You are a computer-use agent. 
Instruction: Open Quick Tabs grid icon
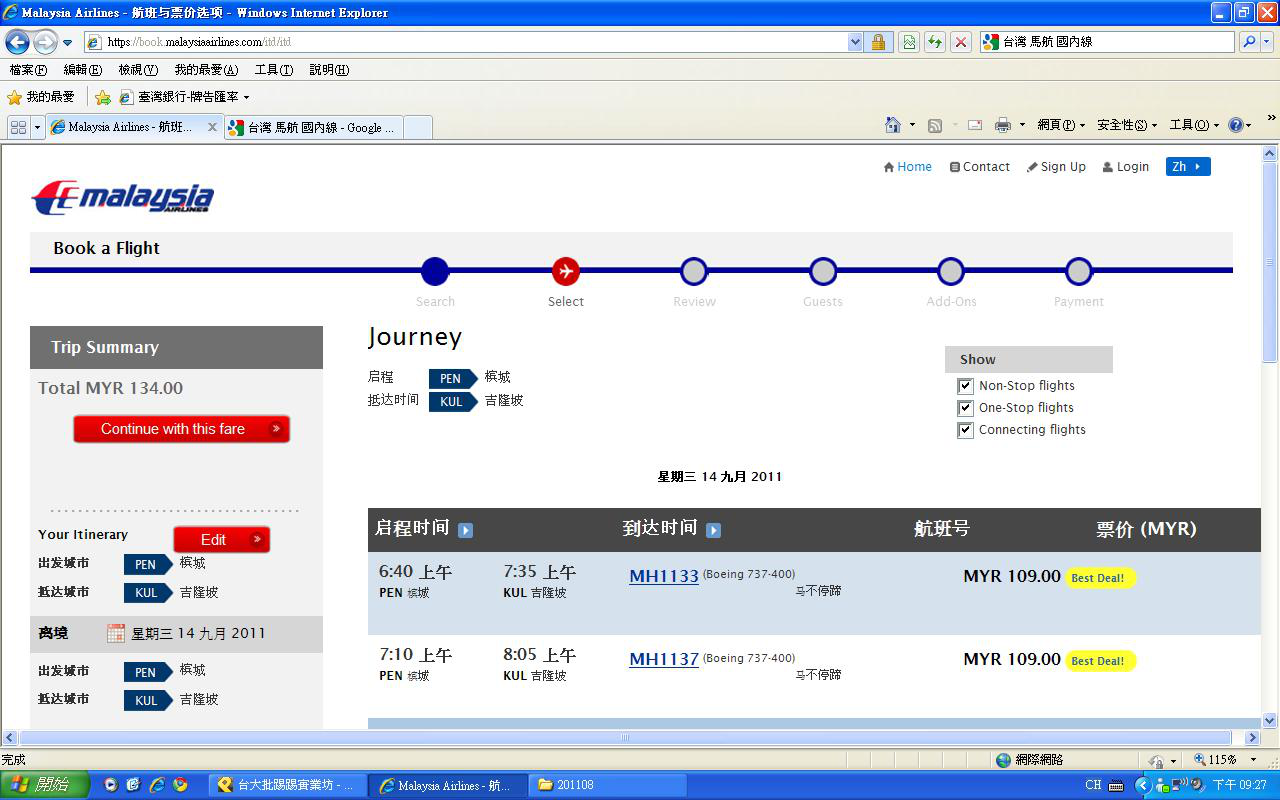click(x=18, y=127)
